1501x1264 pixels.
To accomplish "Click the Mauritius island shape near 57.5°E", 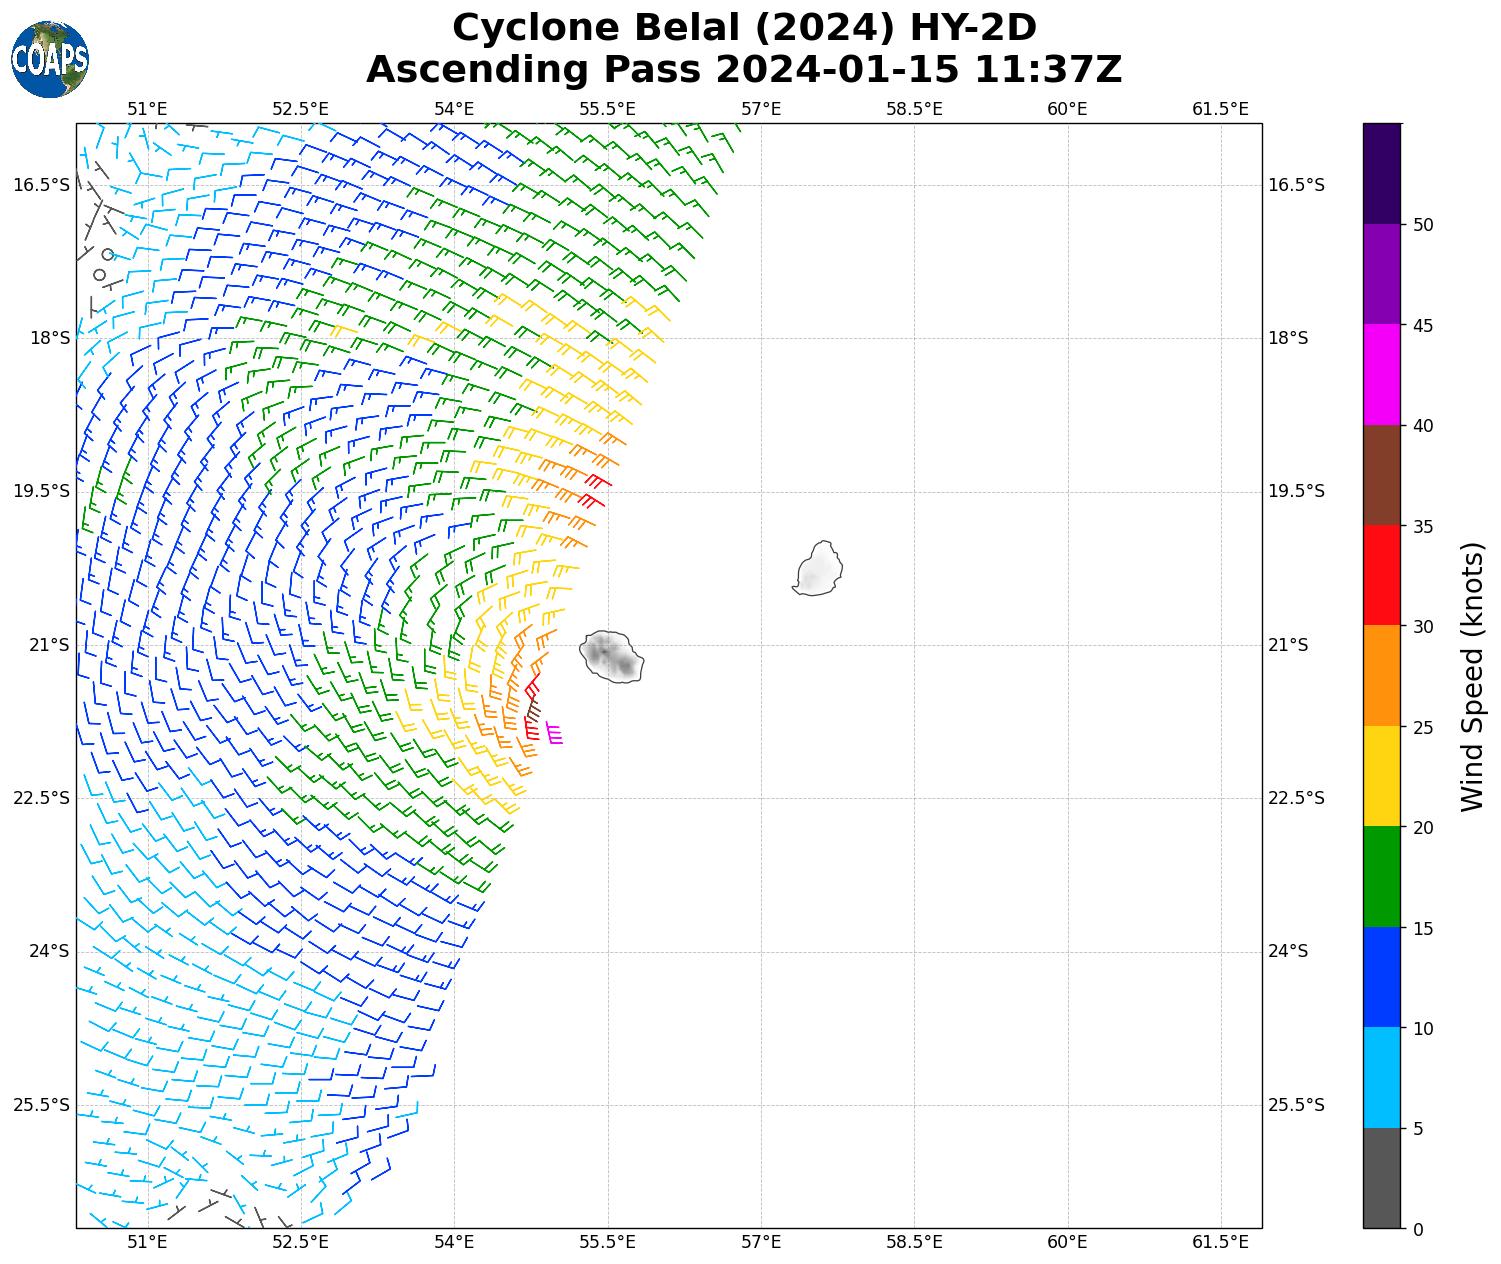I will tap(819, 570).
